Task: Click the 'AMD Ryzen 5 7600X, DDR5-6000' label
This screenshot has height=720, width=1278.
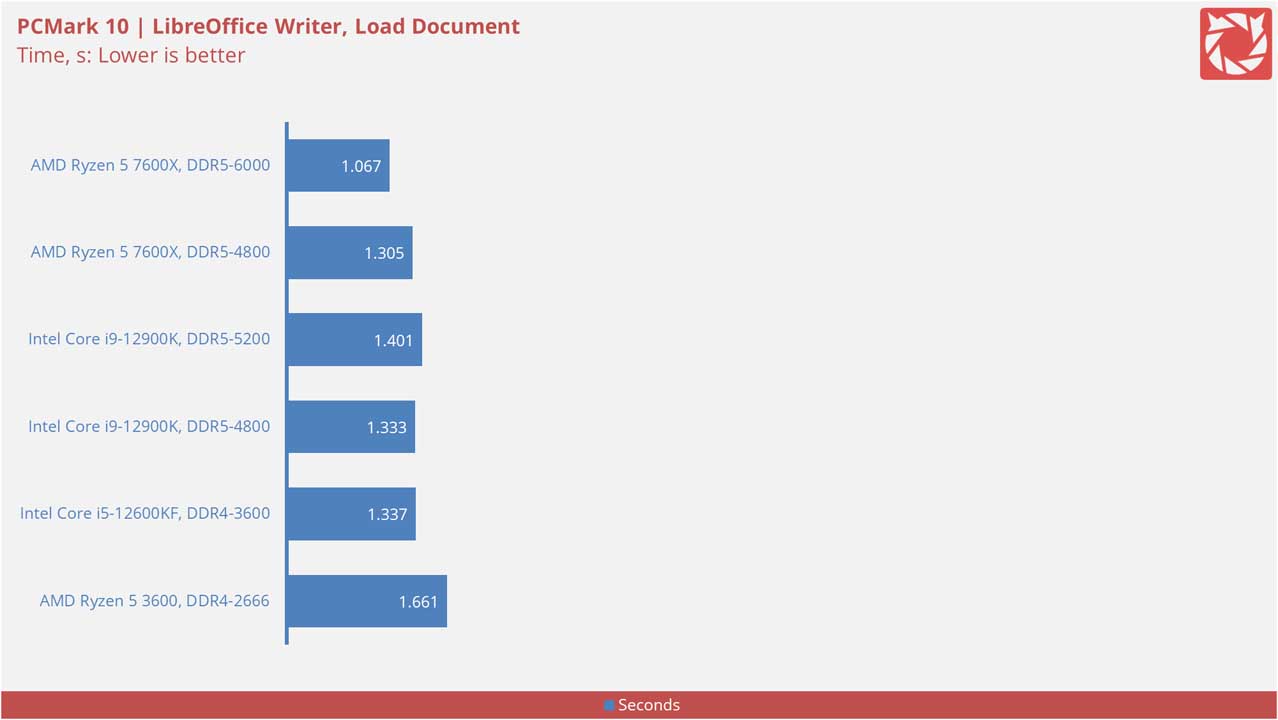Action: coord(150,165)
